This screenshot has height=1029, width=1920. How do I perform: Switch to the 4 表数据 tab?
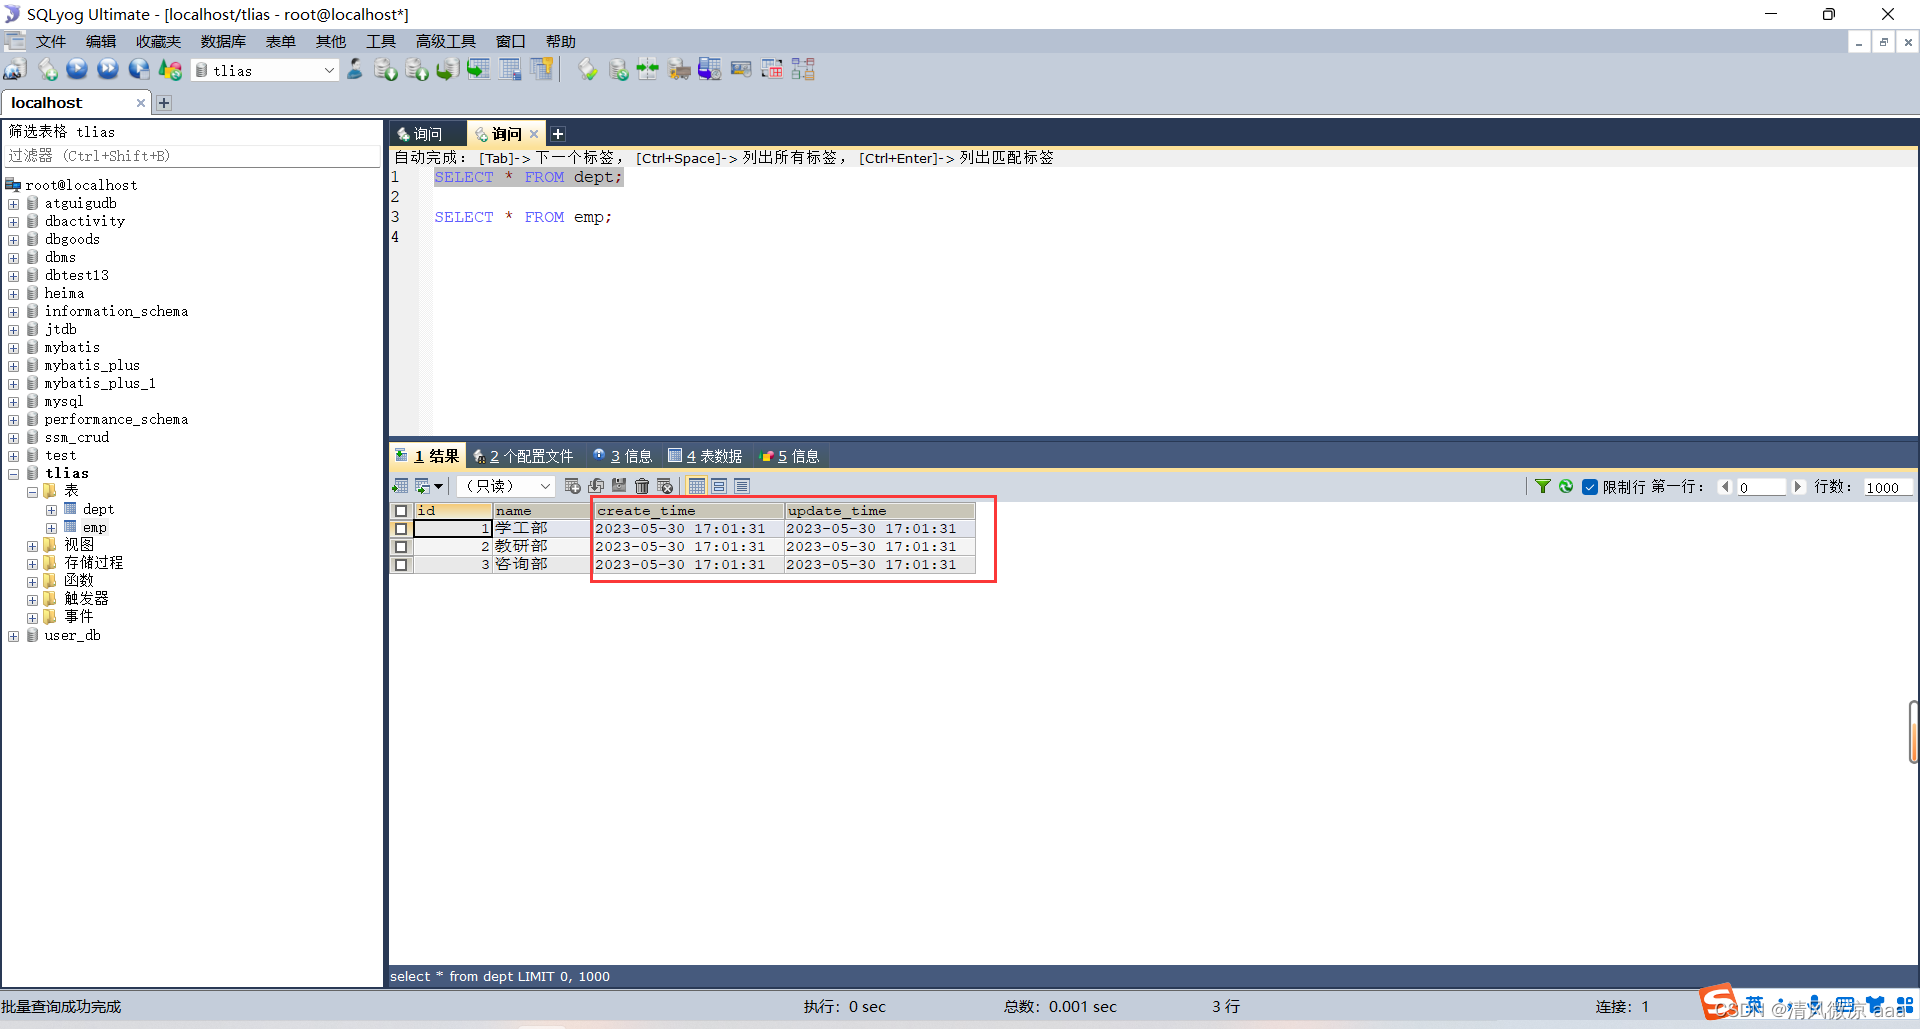pos(705,456)
